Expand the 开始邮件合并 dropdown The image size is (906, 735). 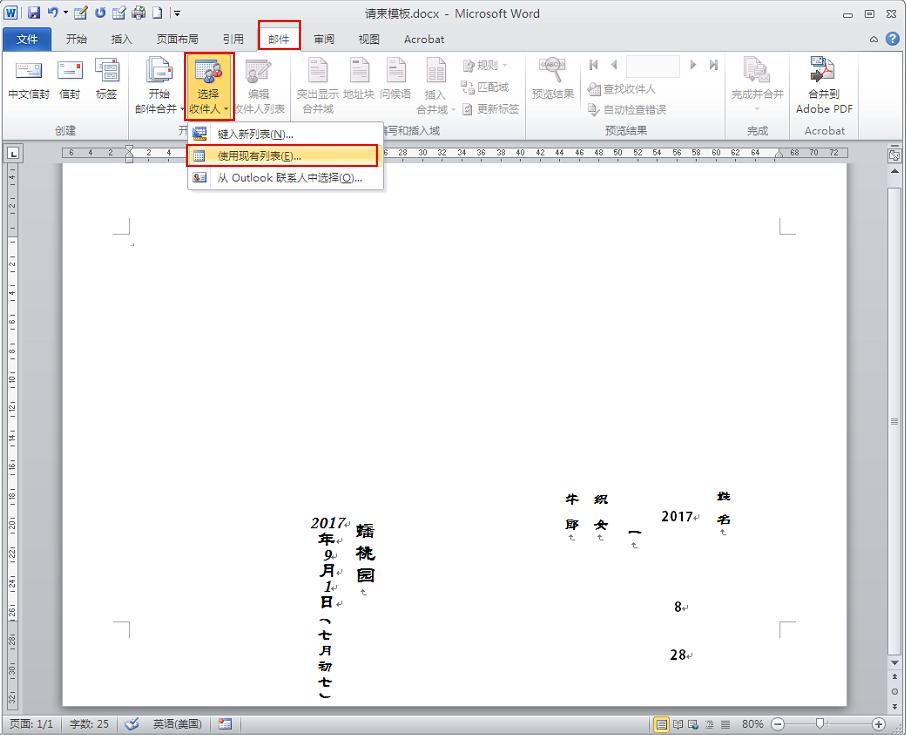[x=159, y=86]
